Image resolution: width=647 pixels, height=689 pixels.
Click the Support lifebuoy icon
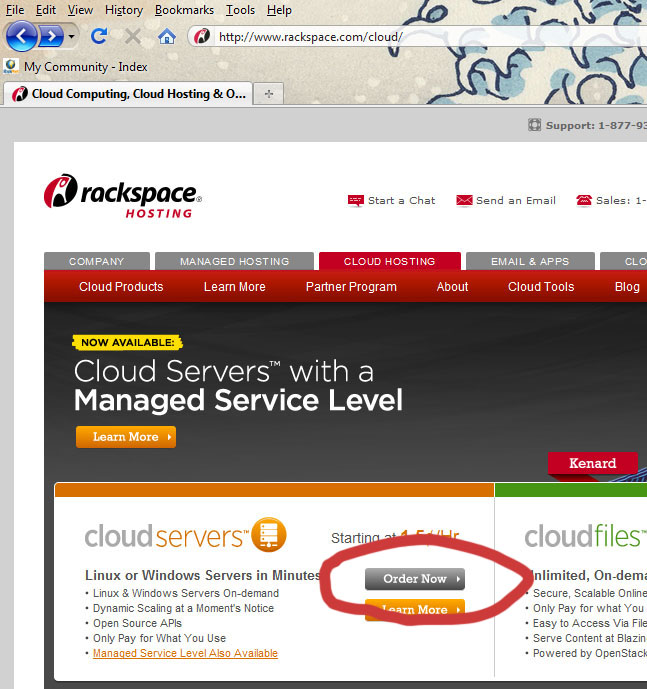534,125
